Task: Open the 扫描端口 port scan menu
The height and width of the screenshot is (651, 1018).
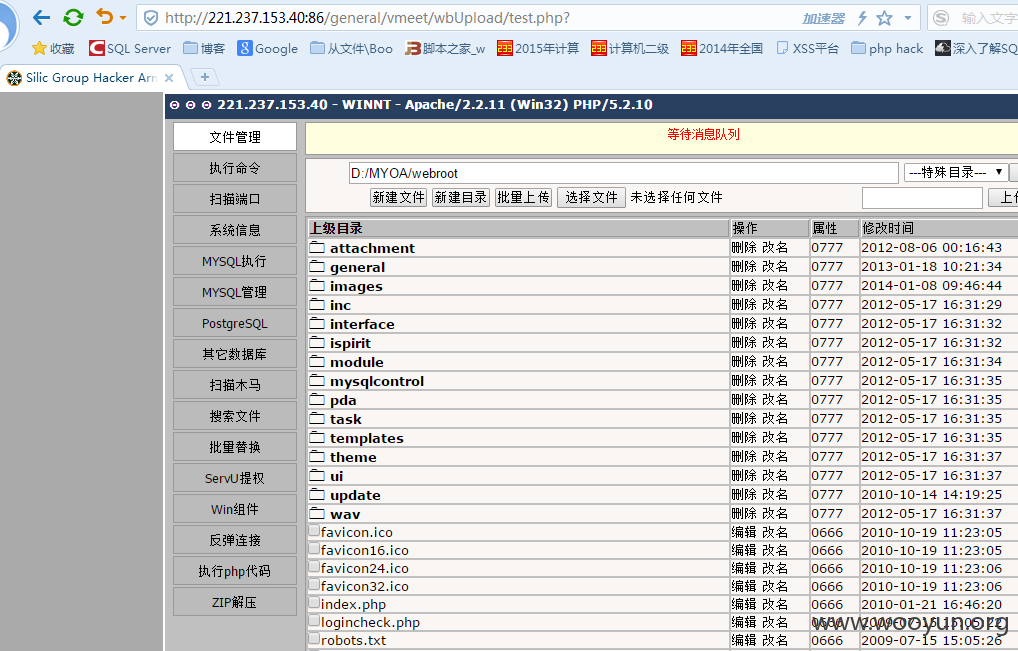Action: coord(235,199)
